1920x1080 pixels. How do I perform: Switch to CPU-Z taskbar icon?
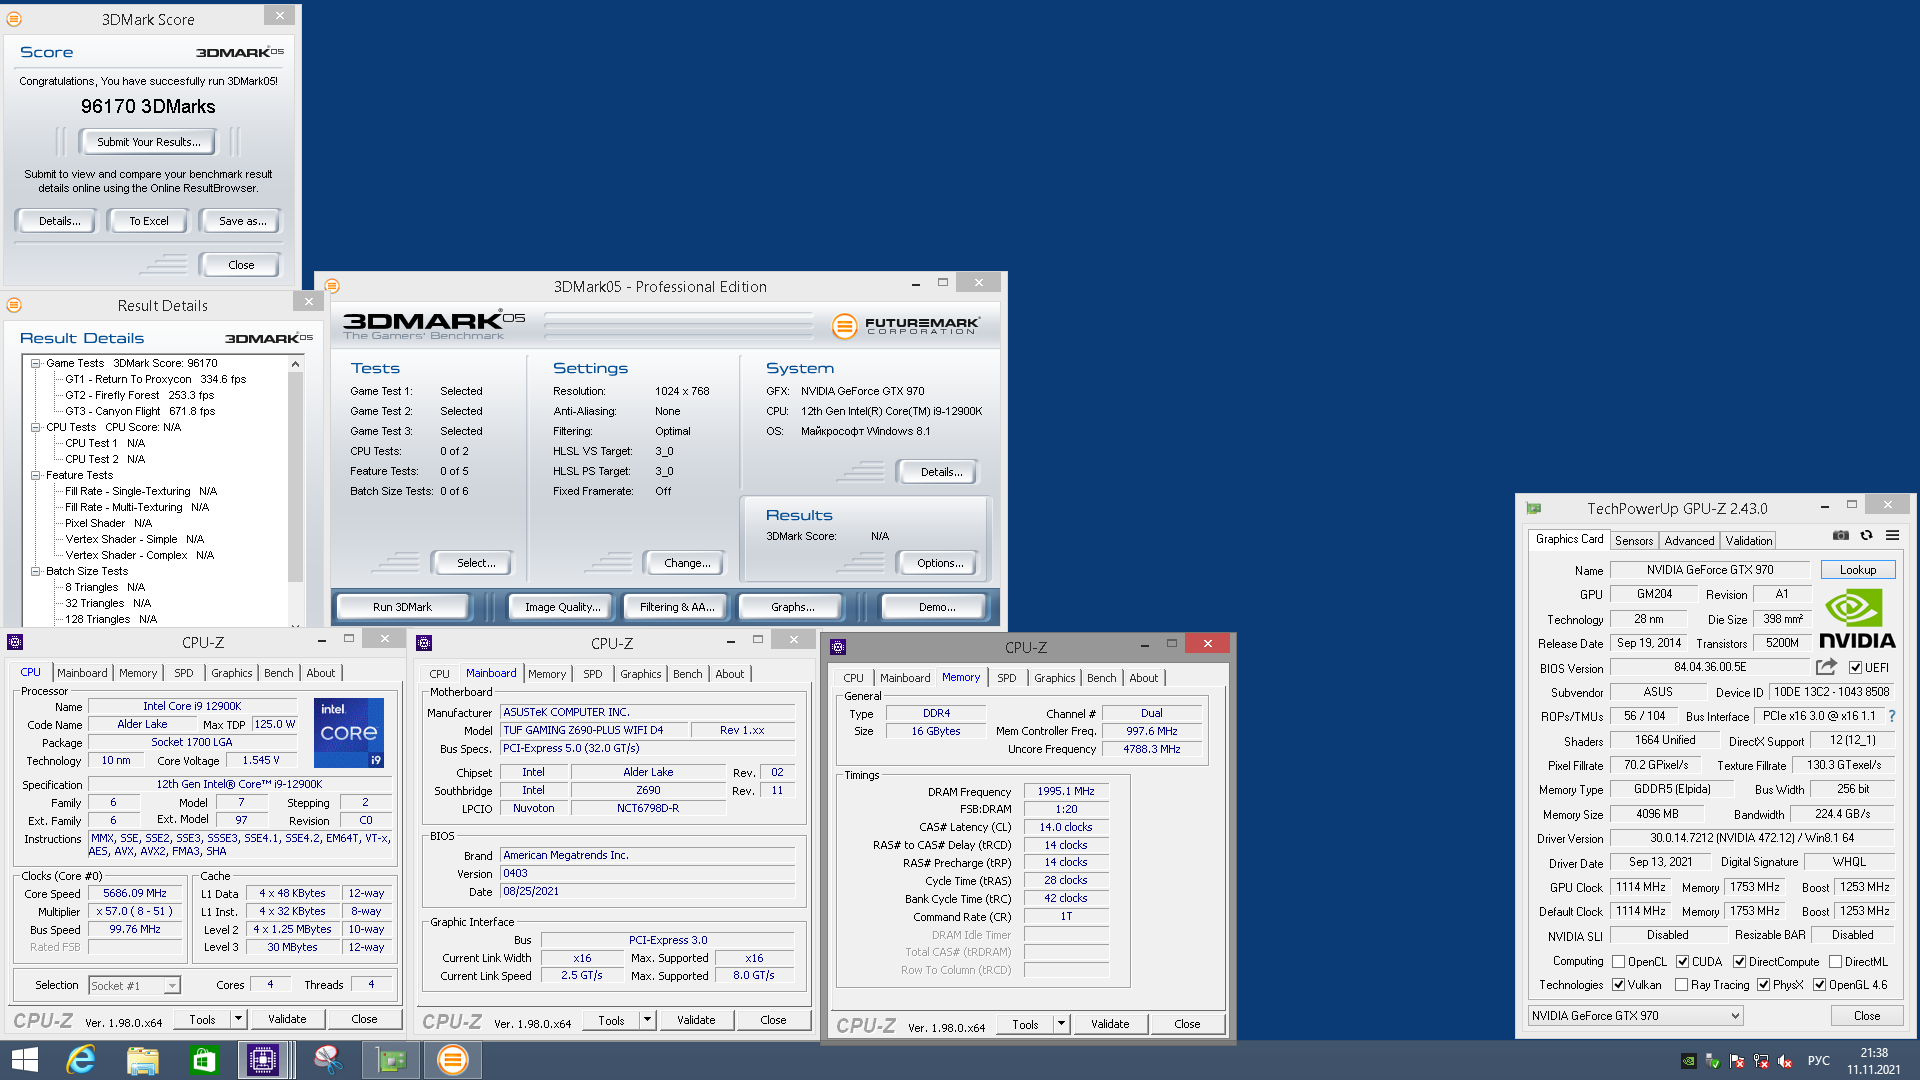(264, 1060)
